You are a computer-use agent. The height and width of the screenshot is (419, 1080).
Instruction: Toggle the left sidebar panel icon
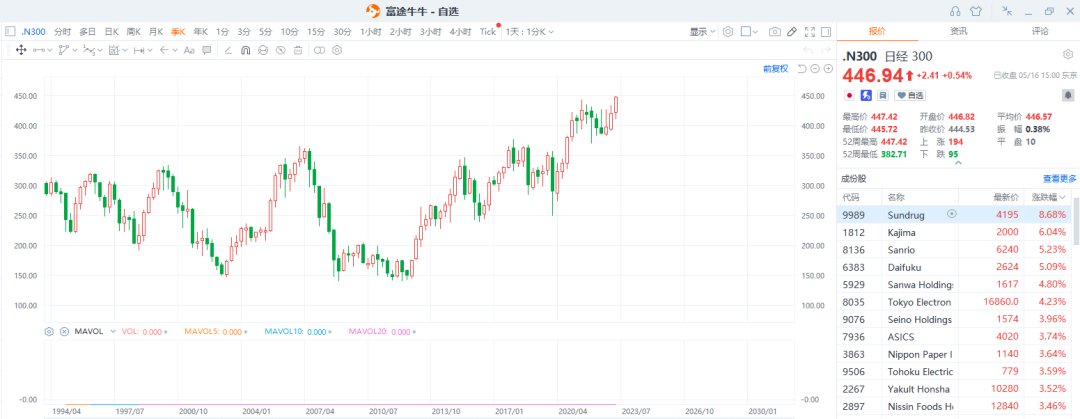point(10,31)
